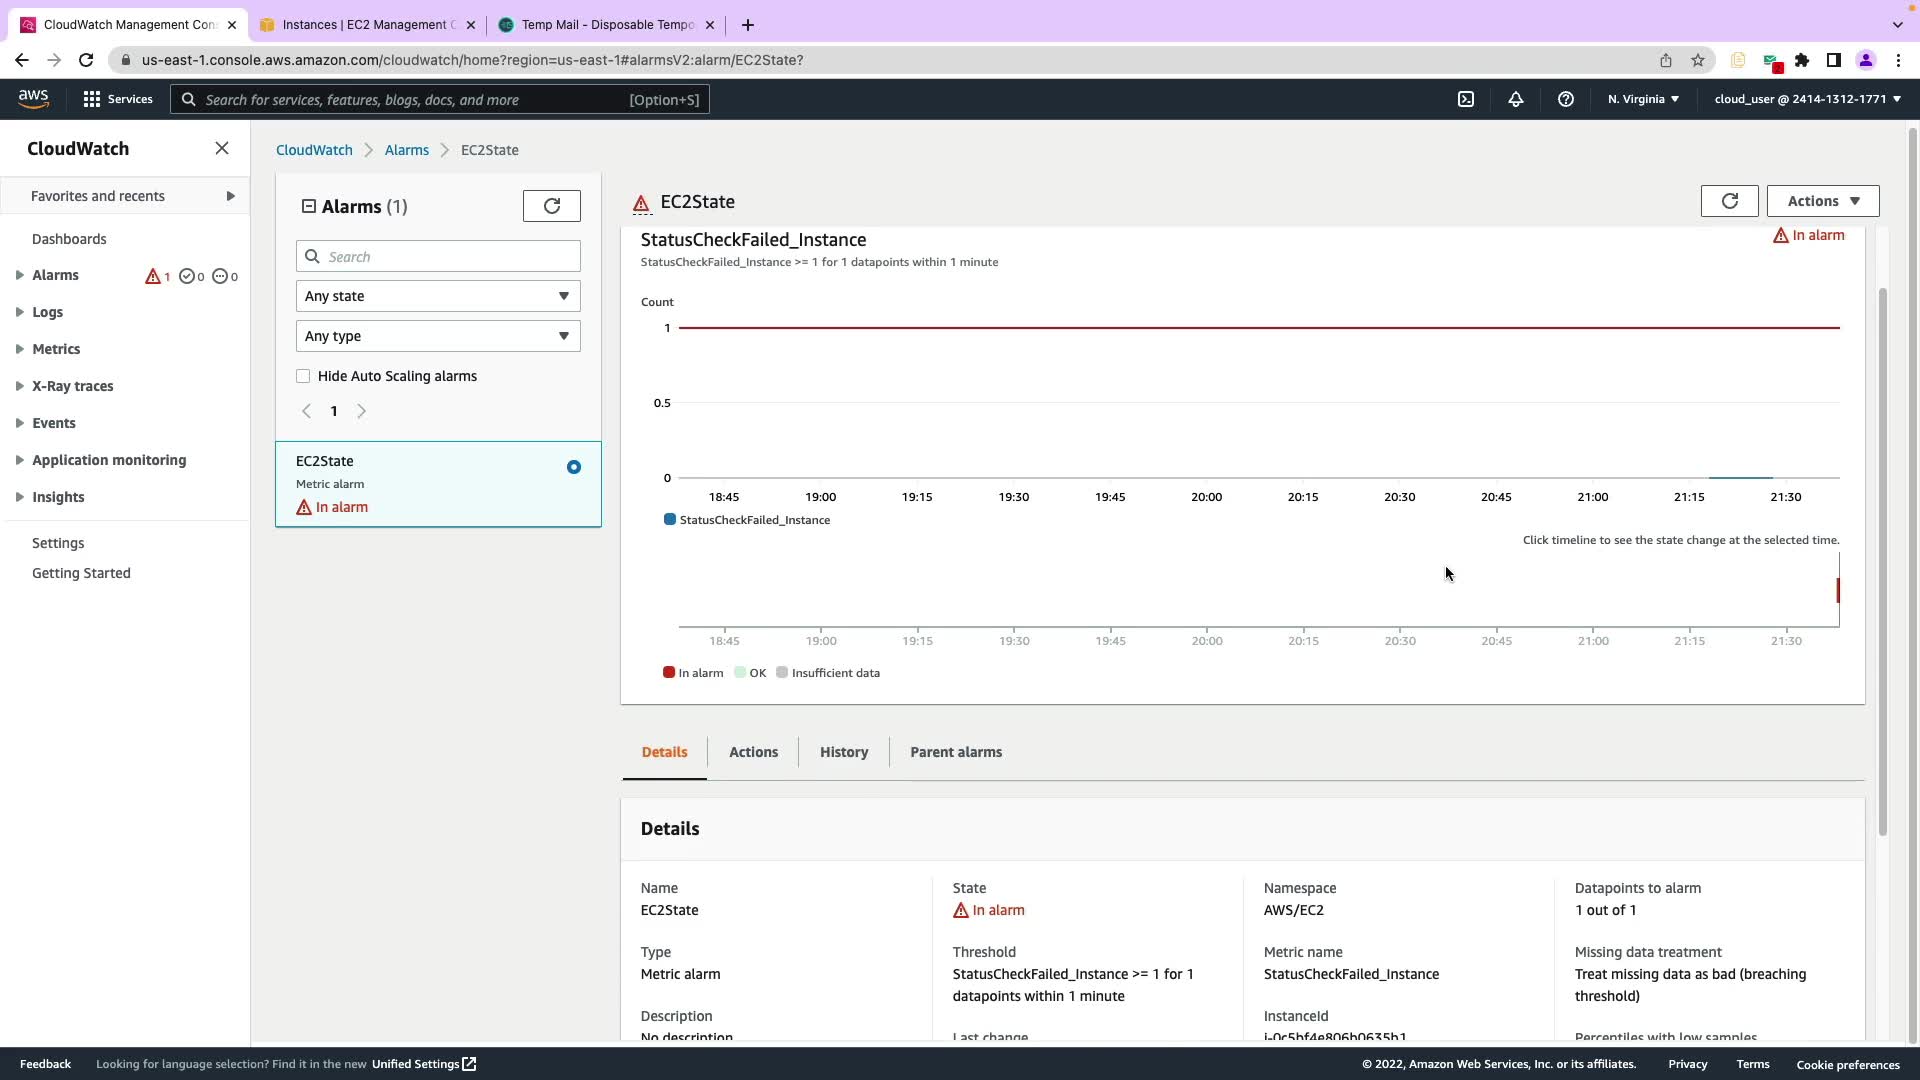The height and width of the screenshot is (1080, 1920).
Task: Close the CloudWatch navigation sidebar
Action: click(x=222, y=148)
